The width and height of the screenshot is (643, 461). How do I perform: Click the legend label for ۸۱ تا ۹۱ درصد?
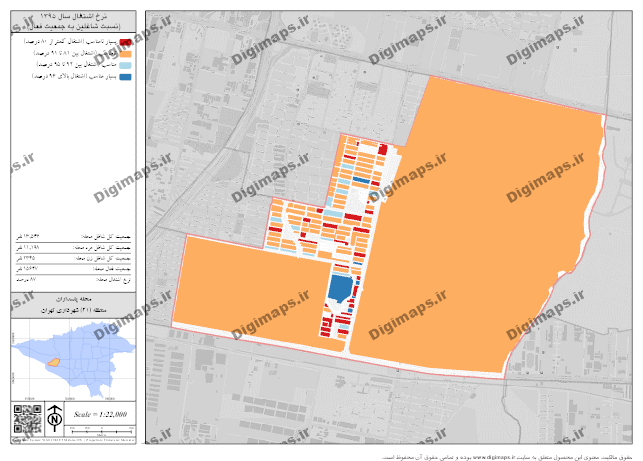pos(75,53)
